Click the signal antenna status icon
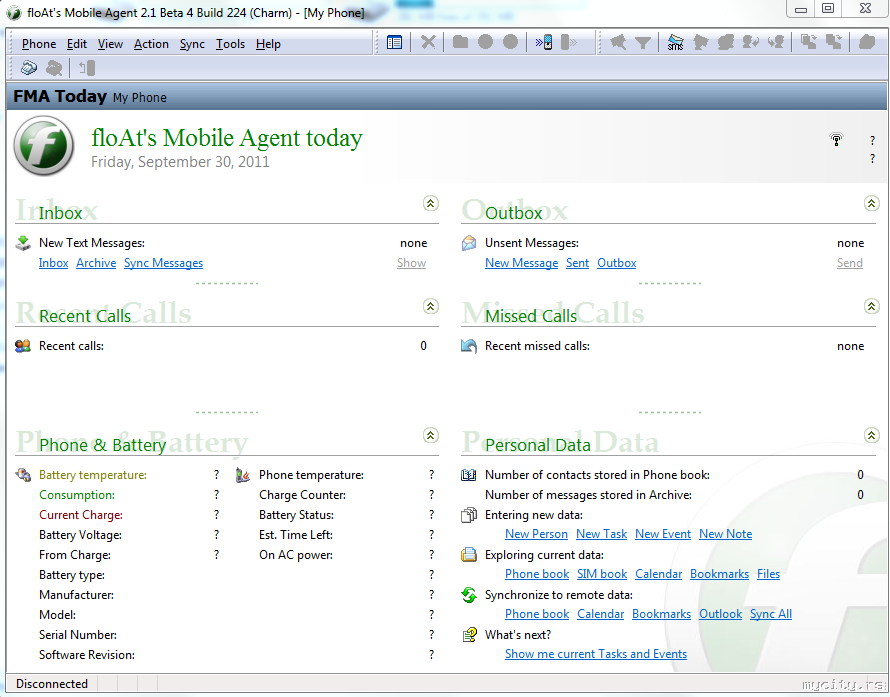The height and width of the screenshot is (697, 890). pyautogui.click(x=836, y=139)
